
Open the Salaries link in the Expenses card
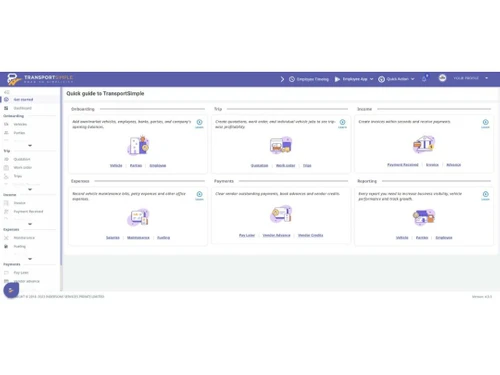point(113,237)
